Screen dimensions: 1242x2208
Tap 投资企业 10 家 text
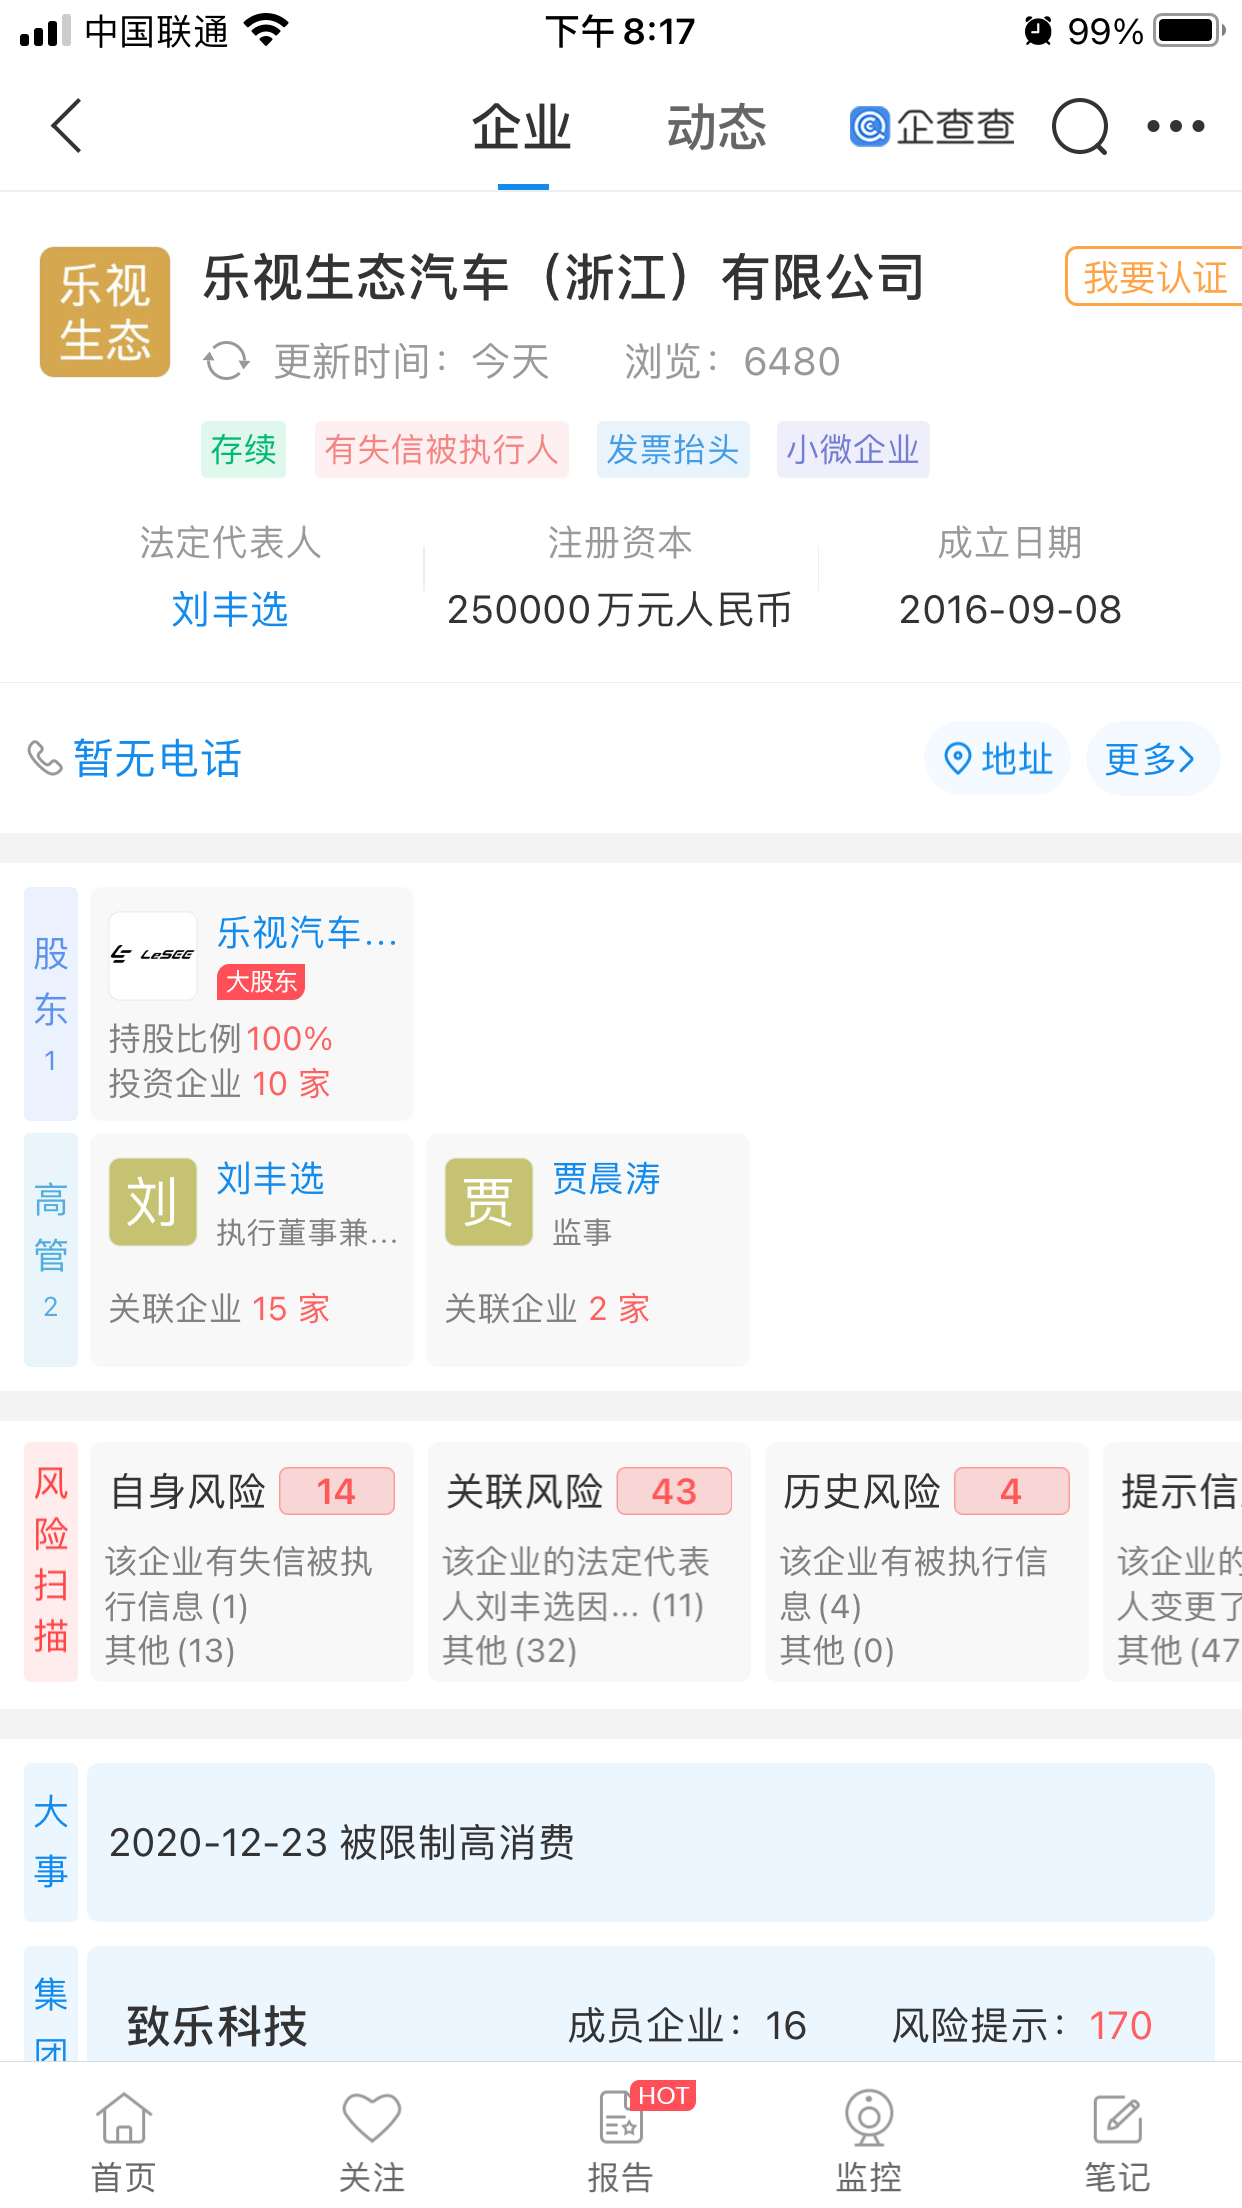click(x=219, y=1083)
